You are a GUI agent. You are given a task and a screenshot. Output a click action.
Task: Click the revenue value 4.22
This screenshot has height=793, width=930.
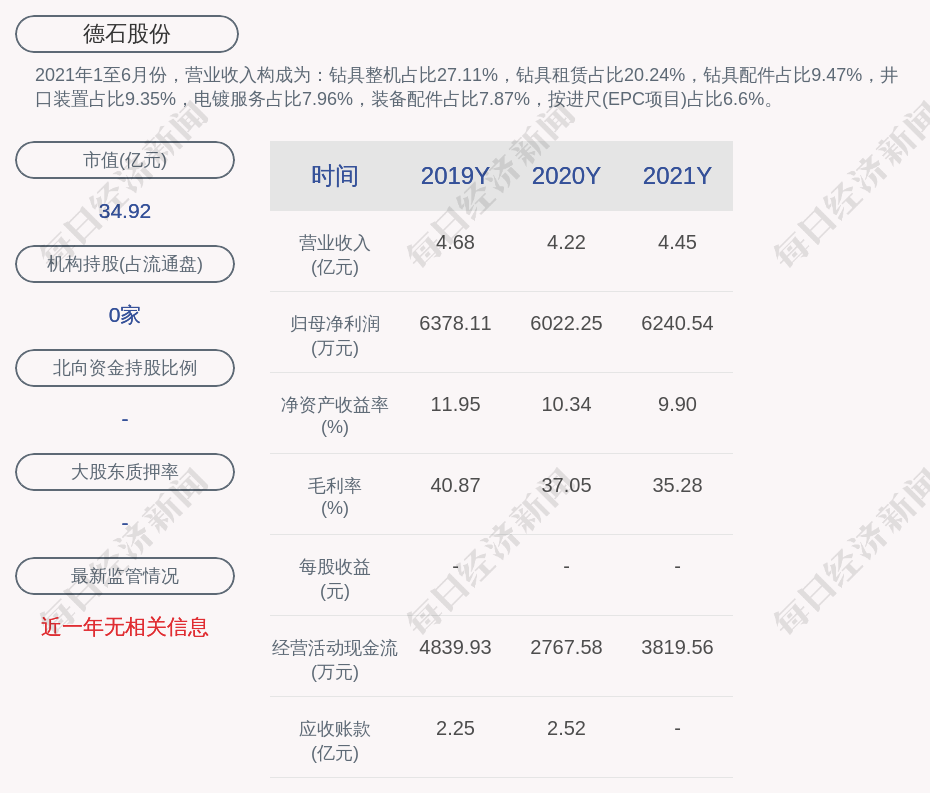(566, 243)
